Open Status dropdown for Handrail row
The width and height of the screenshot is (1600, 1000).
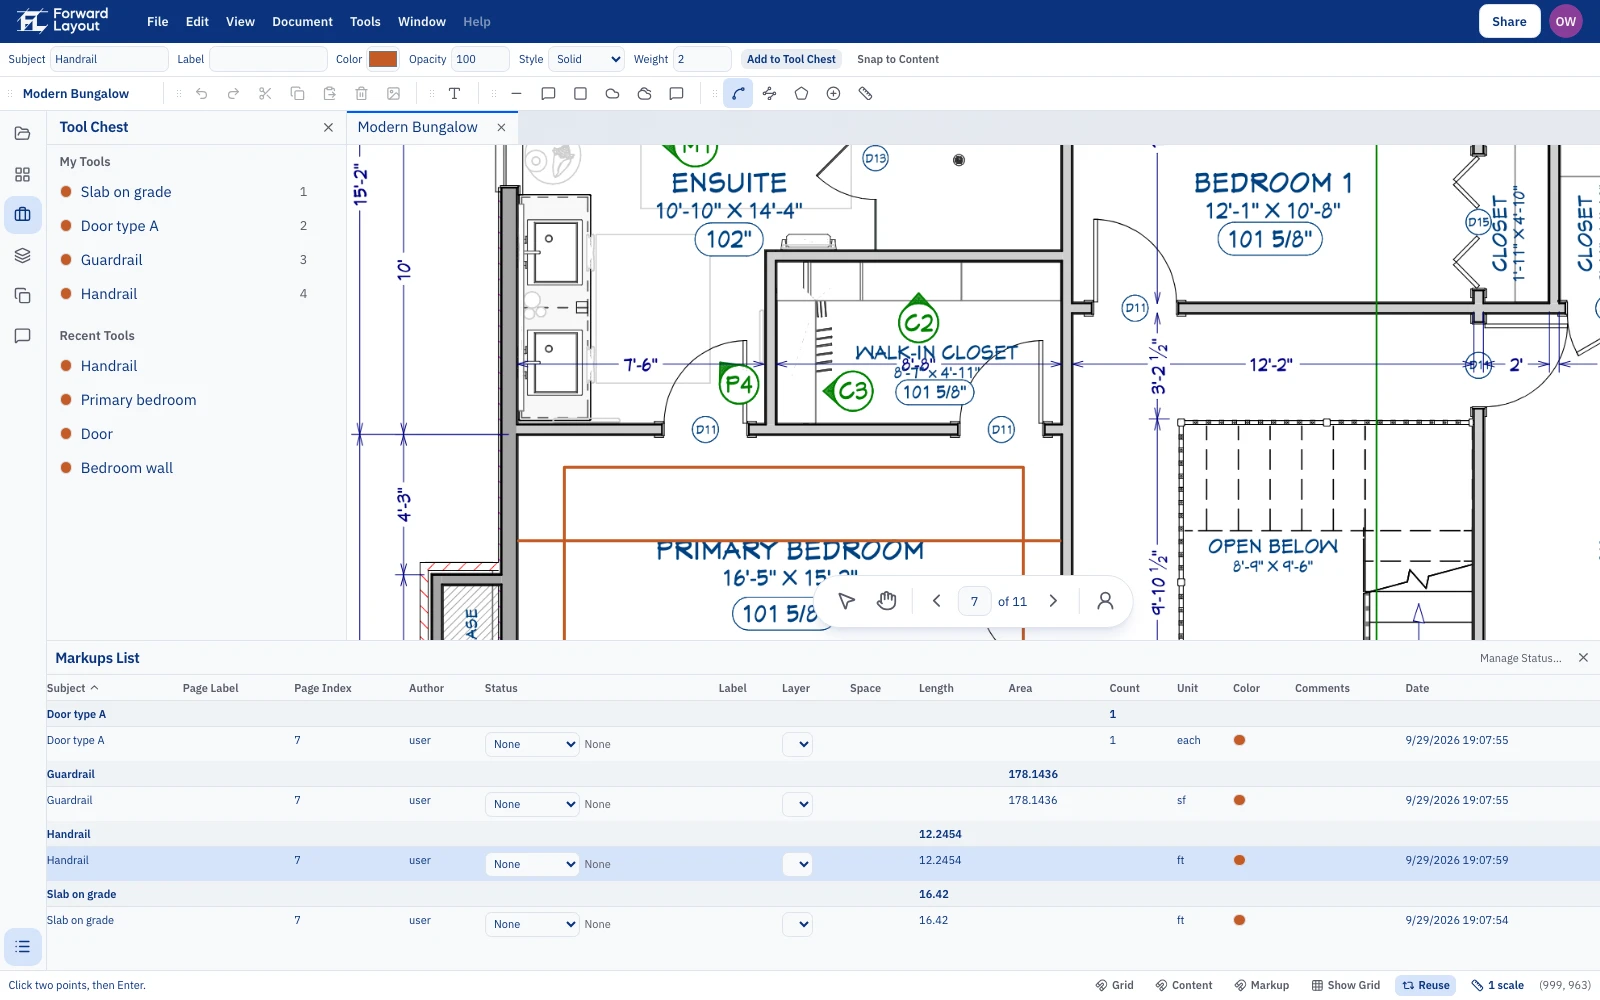click(x=532, y=864)
